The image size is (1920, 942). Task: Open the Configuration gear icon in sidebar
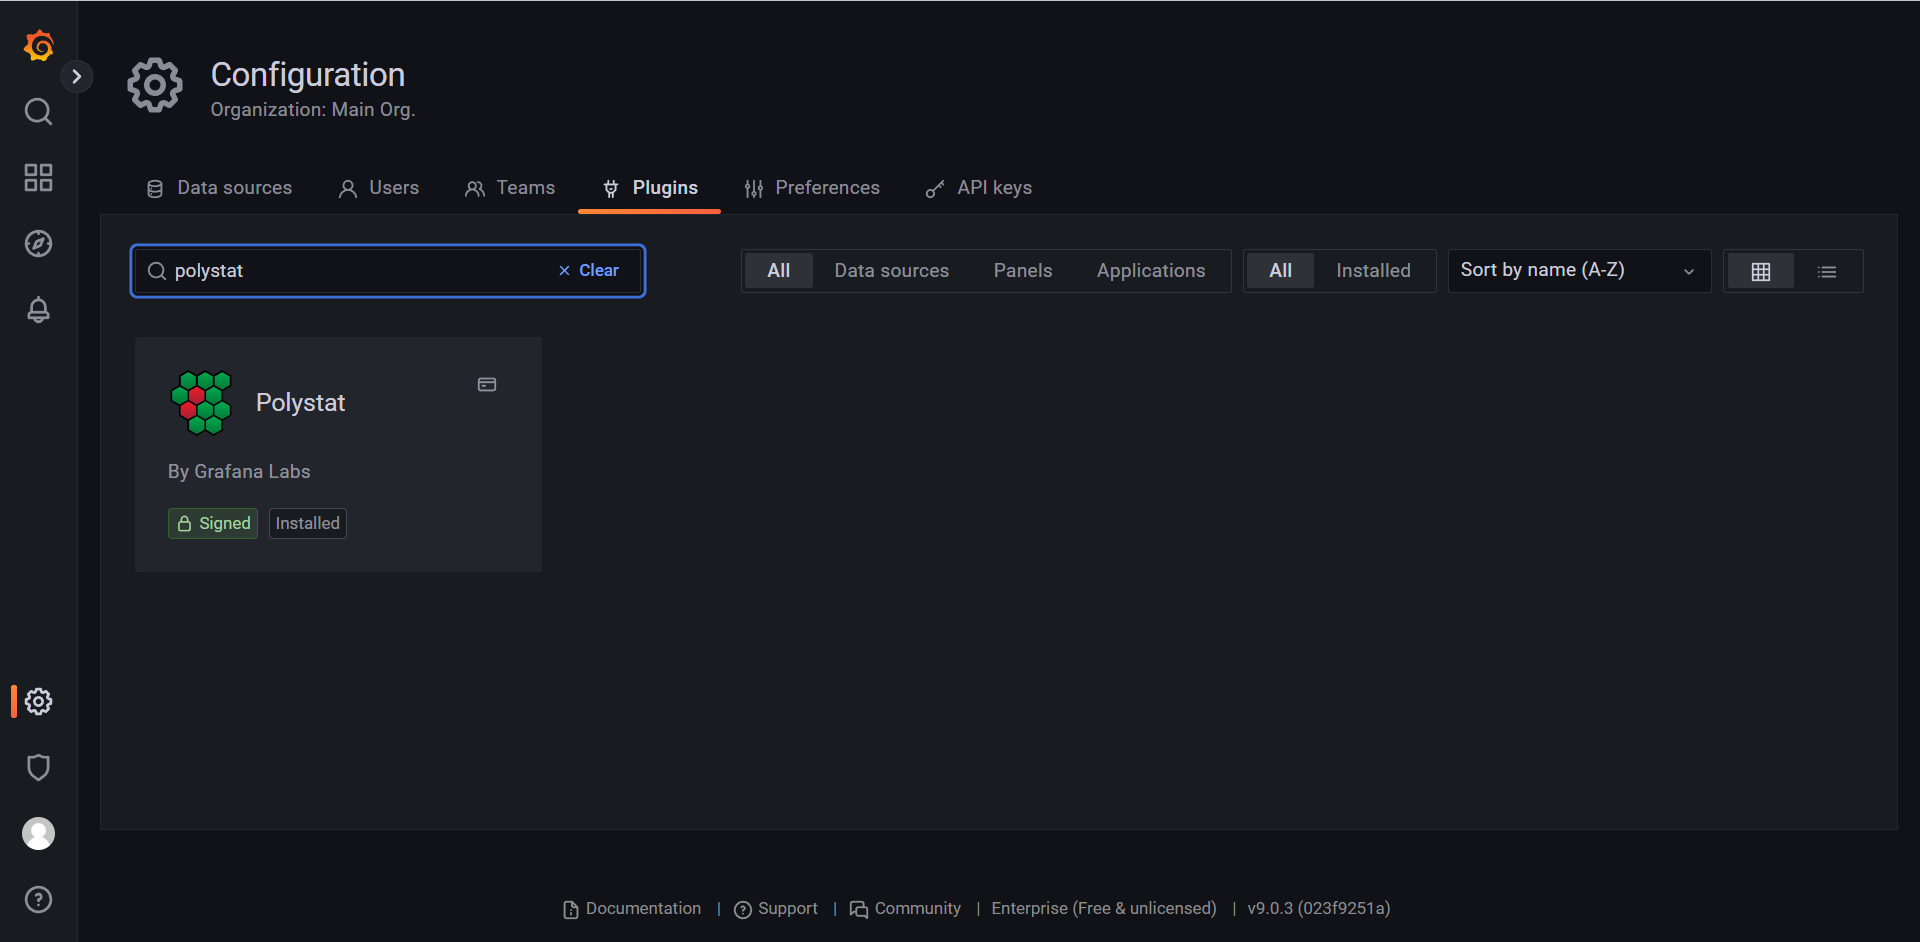click(38, 701)
